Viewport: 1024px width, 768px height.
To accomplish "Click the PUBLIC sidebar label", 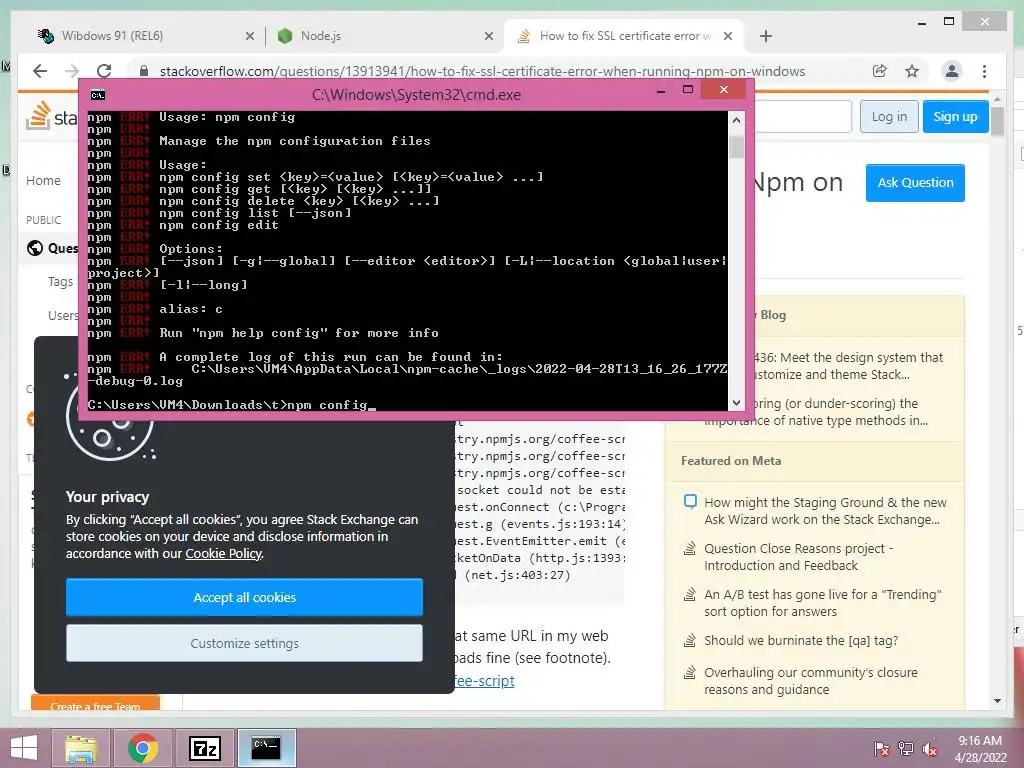I will coord(43,220).
